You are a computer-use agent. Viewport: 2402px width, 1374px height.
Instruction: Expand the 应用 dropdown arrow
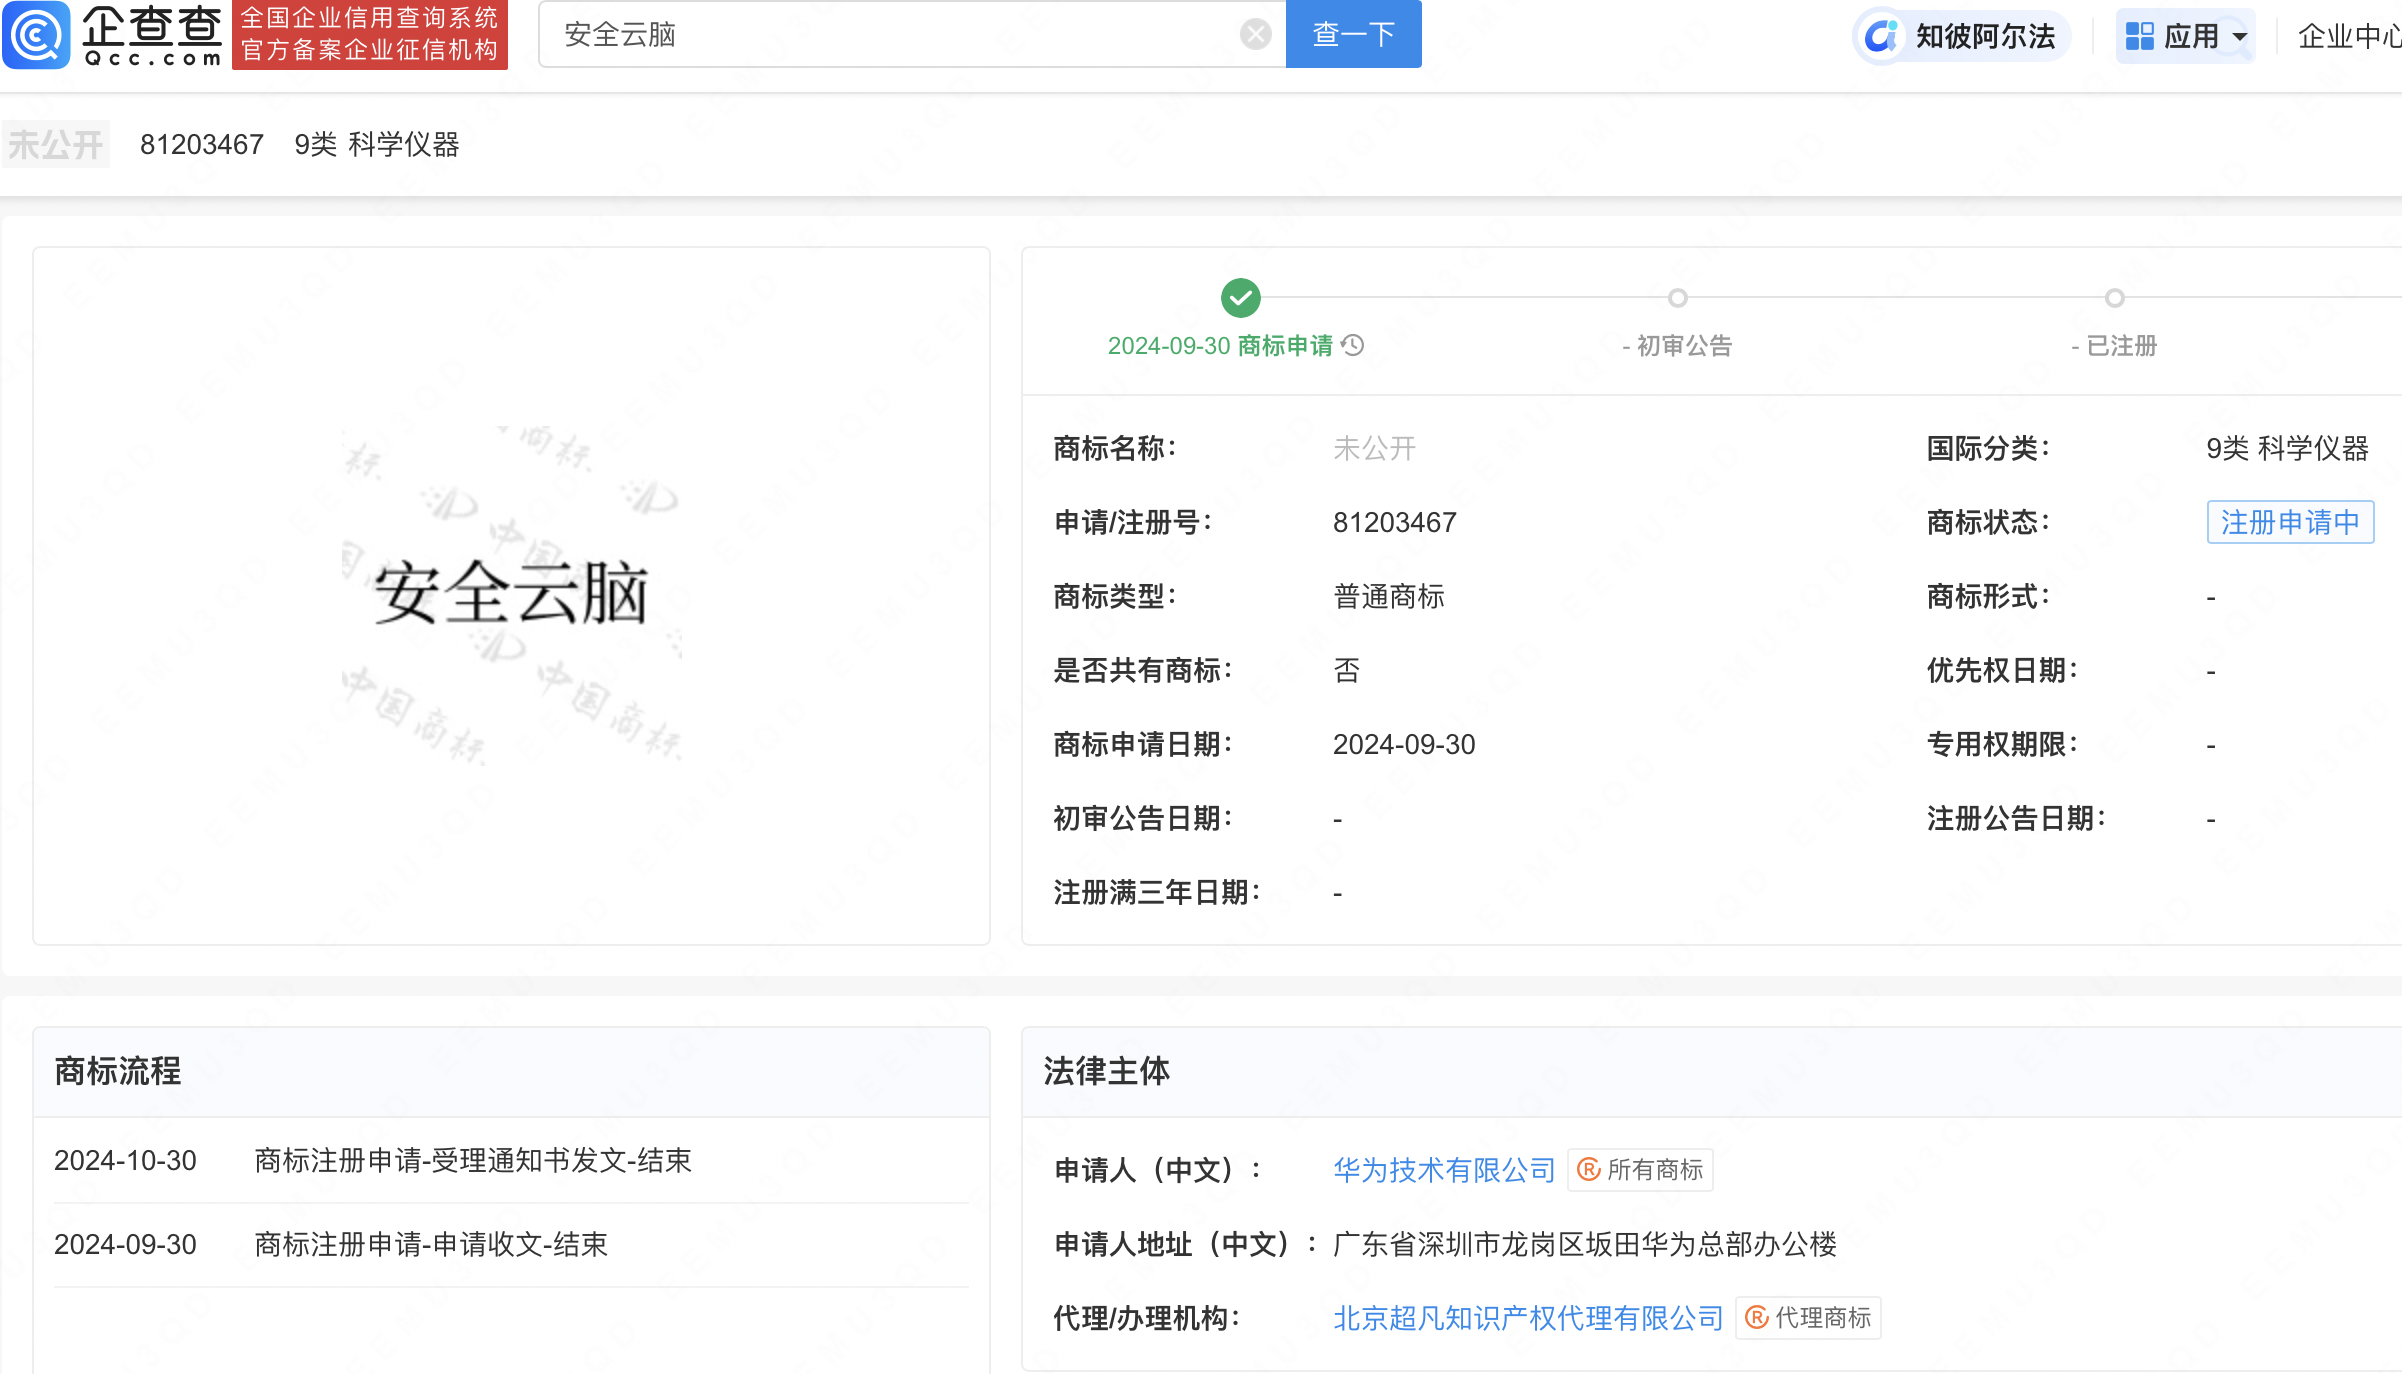pos(2240,38)
